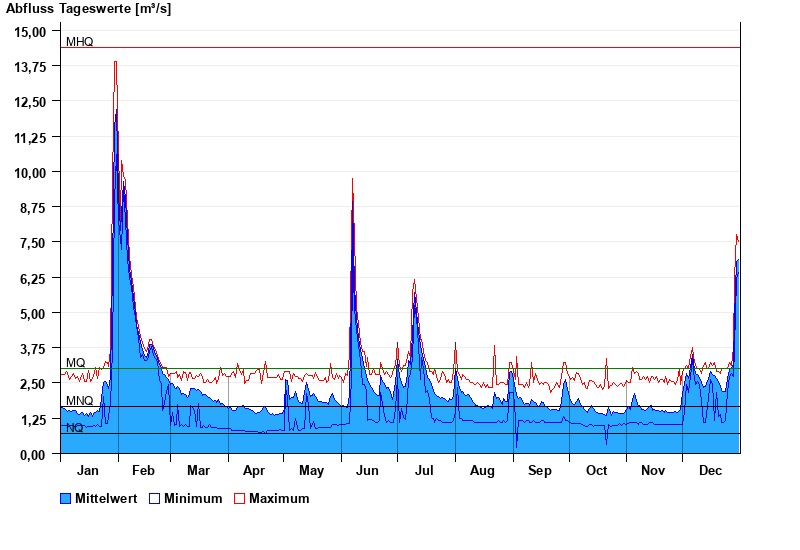Select the Maximum legend label
Screen dimensions: 800x550
click(x=279, y=498)
